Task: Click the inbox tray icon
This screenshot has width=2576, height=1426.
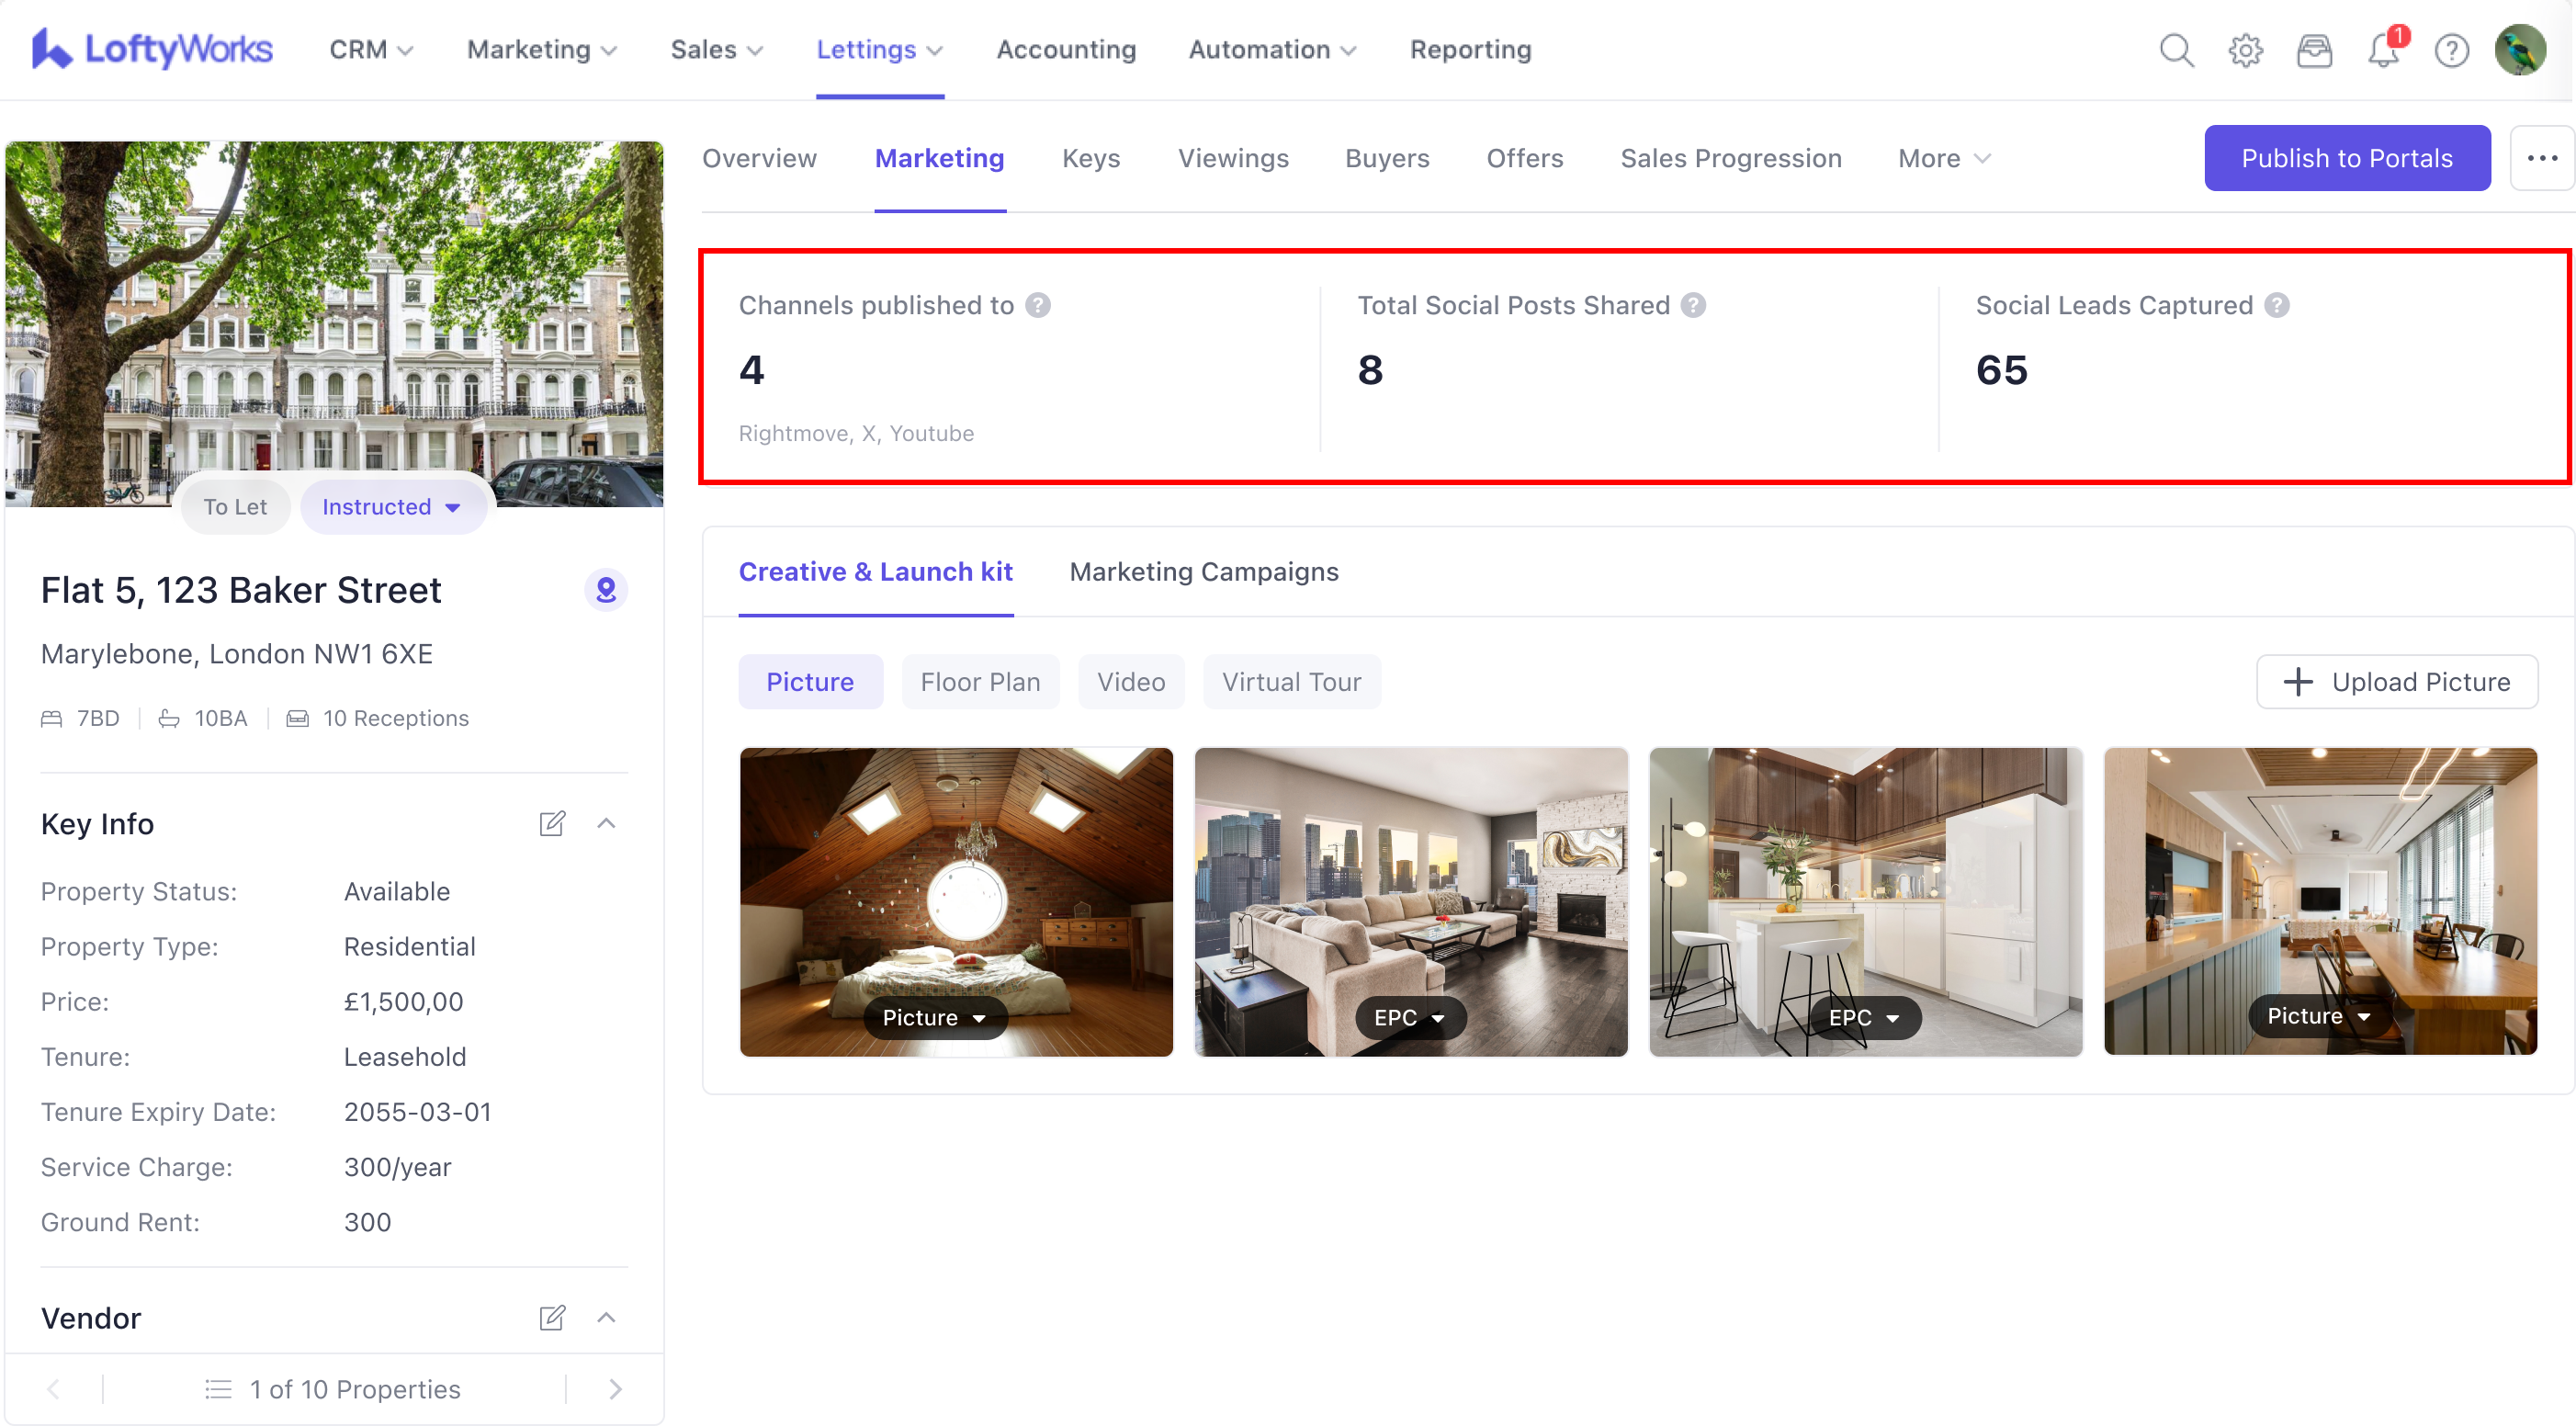Action: click(2314, 50)
